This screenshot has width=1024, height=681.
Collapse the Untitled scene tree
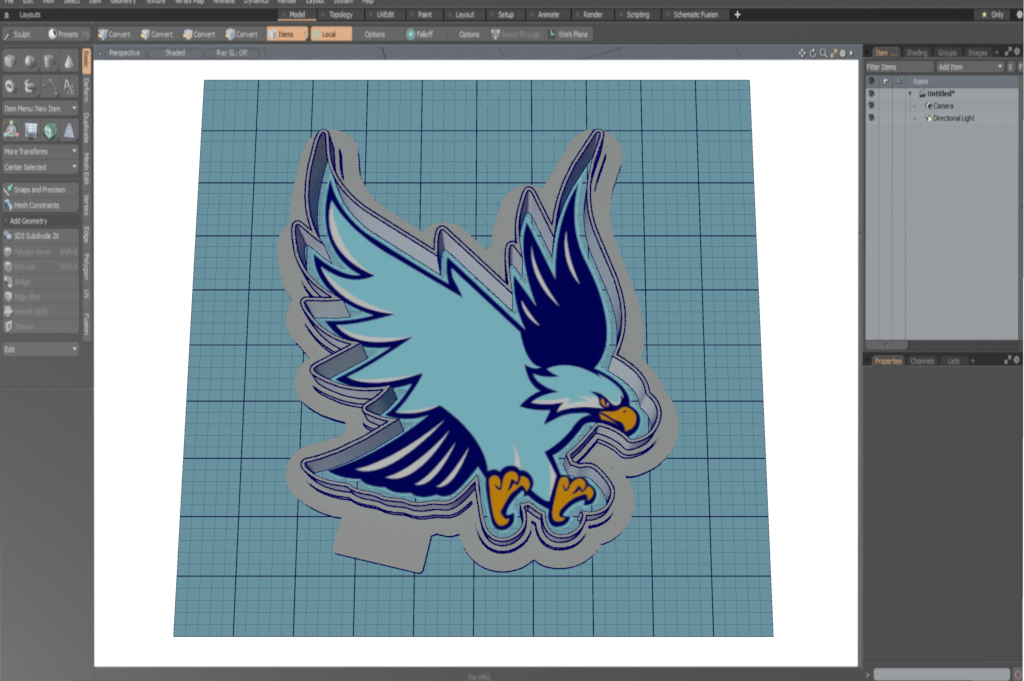(x=910, y=94)
